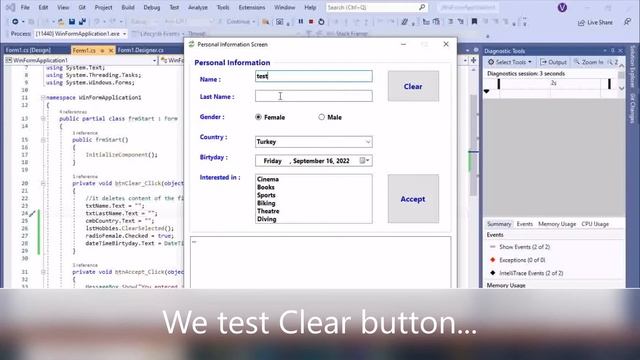Click the Live Share icon

tap(581, 22)
